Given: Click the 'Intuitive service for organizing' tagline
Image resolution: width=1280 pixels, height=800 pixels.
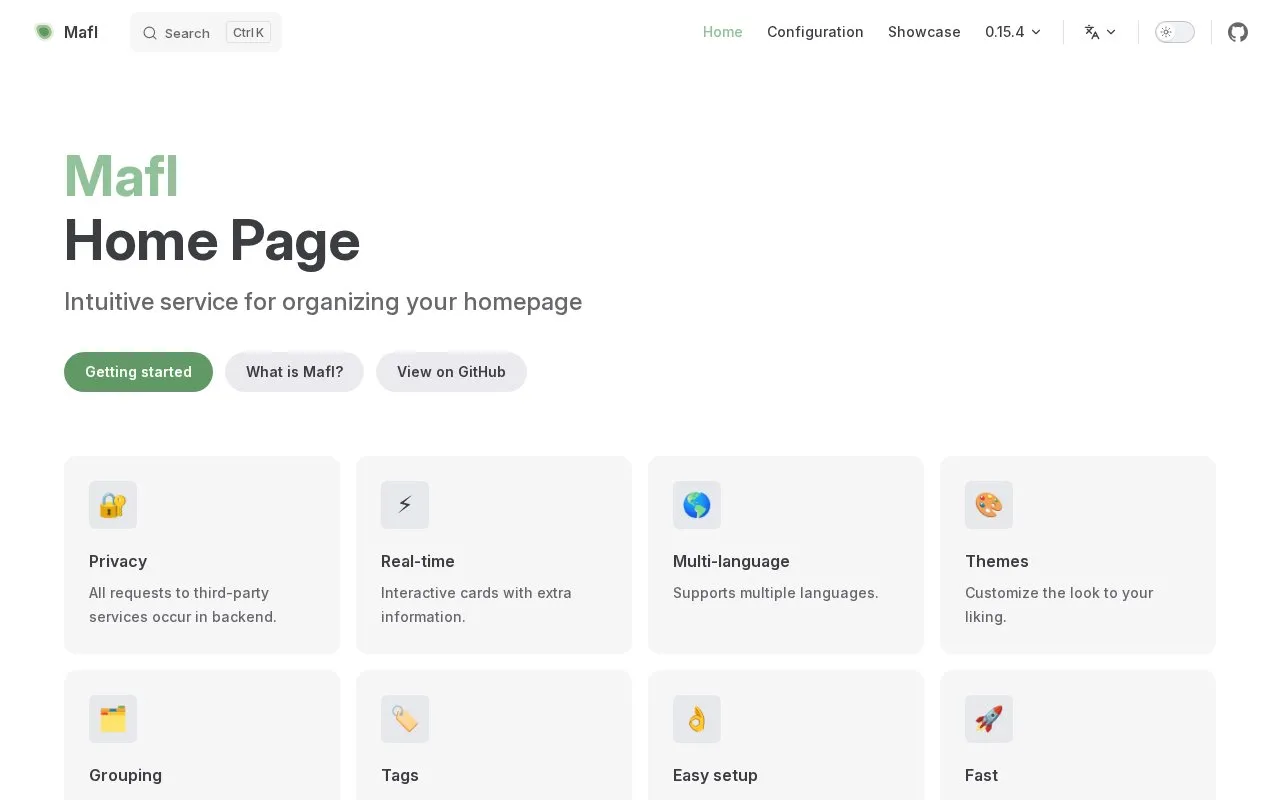Looking at the screenshot, I should click(323, 302).
